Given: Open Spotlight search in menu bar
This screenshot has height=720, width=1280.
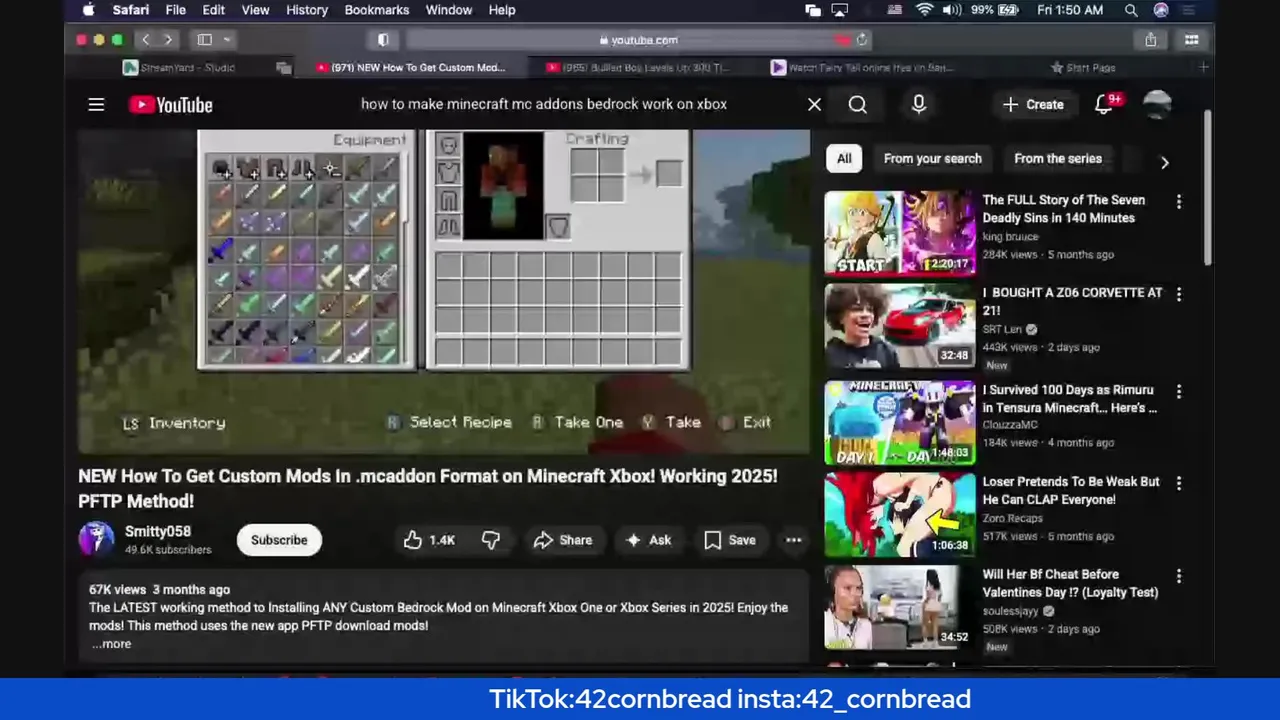Looking at the screenshot, I should click(1131, 10).
